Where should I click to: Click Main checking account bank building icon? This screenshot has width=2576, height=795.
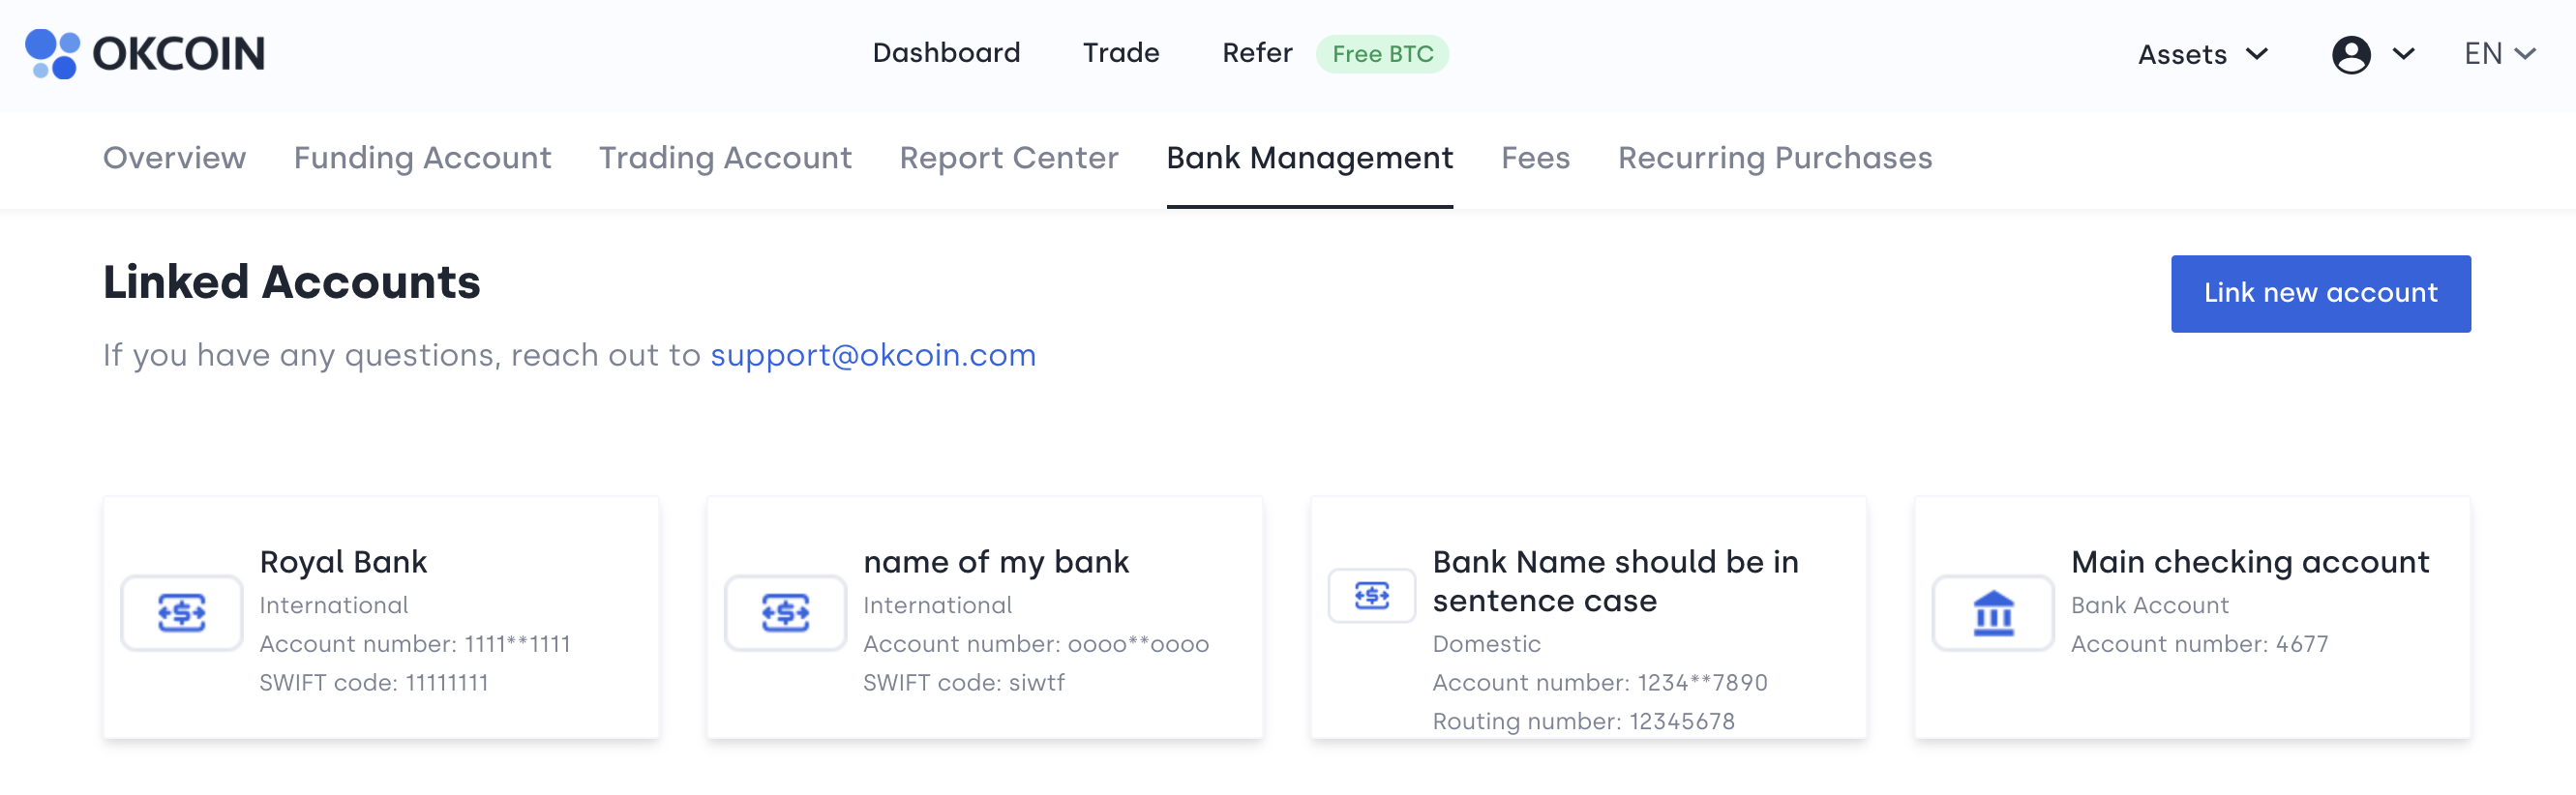pos(1993,613)
